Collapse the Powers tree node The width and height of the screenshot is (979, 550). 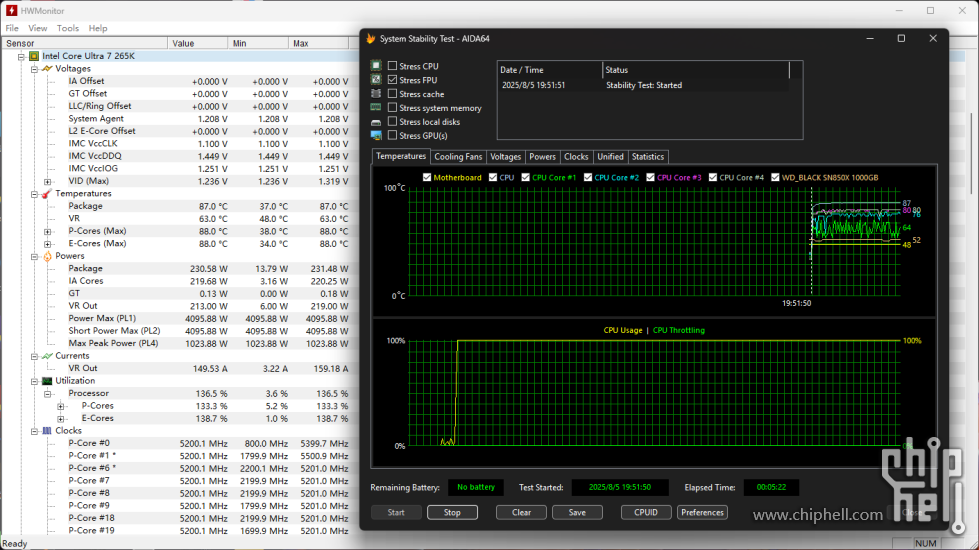pos(34,257)
